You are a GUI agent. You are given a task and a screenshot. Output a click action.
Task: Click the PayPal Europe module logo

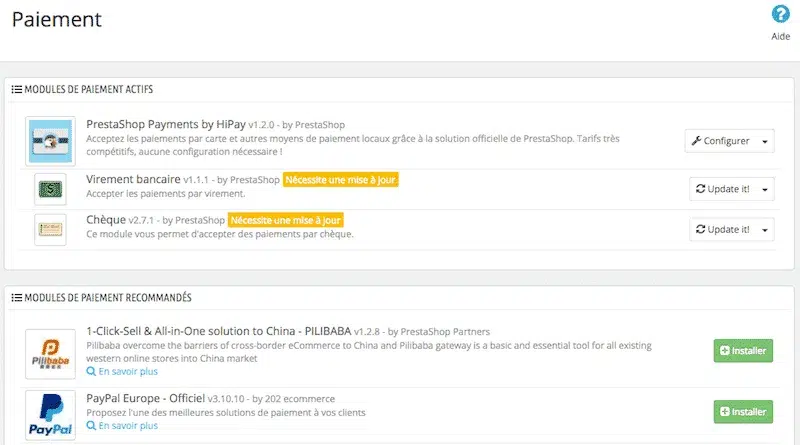pos(50,414)
